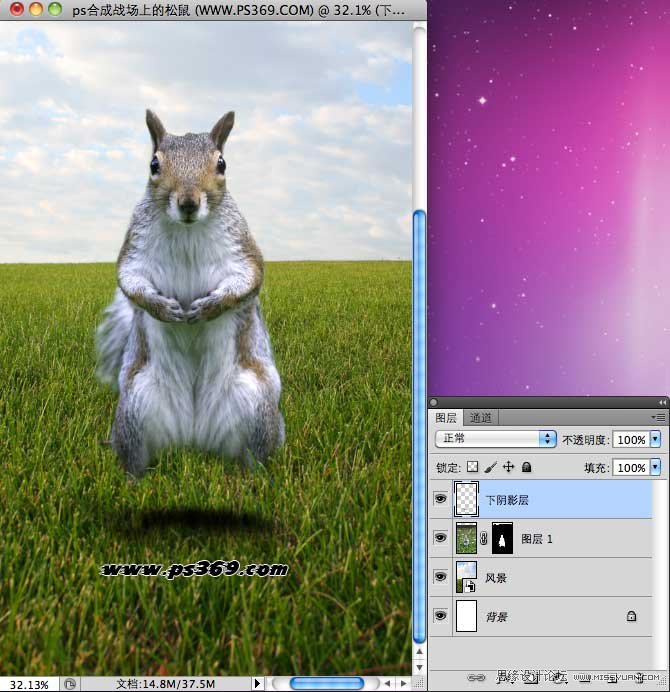670x692 pixels.
Task: Click the document window title text
Action: point(238,10)
